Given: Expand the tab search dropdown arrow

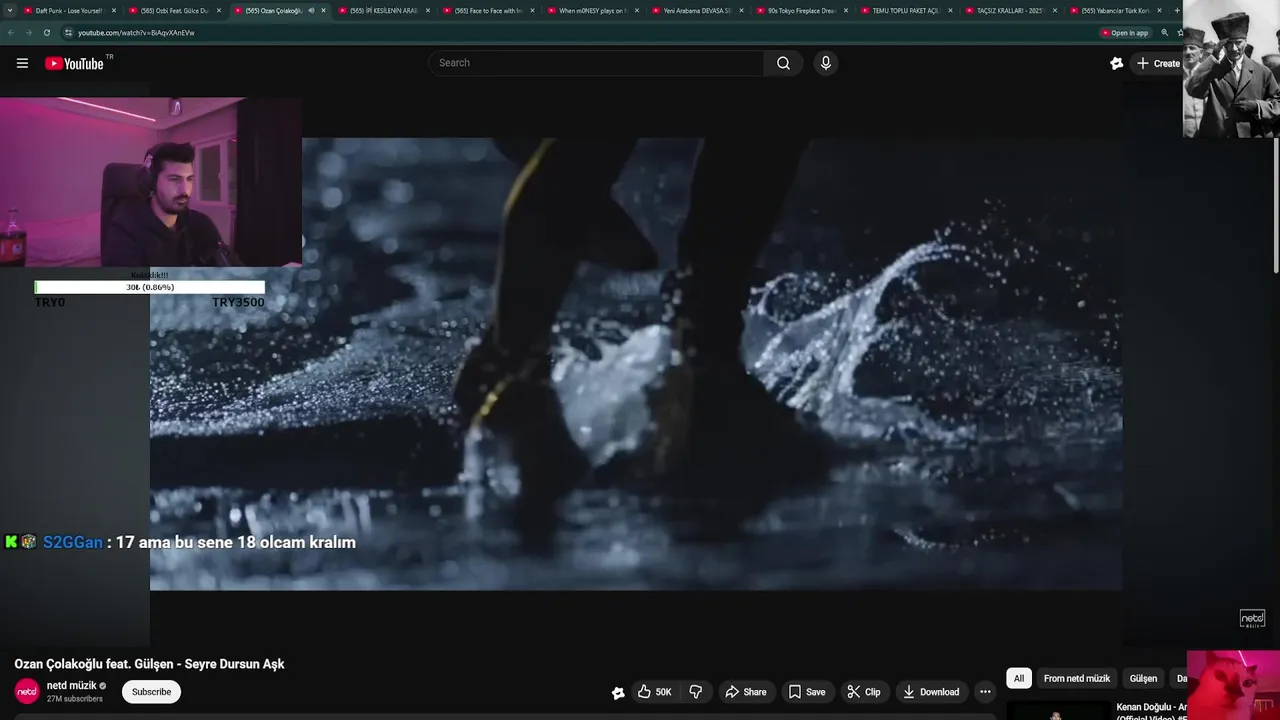Looking at the screenshot, I should tap(10, 10).
